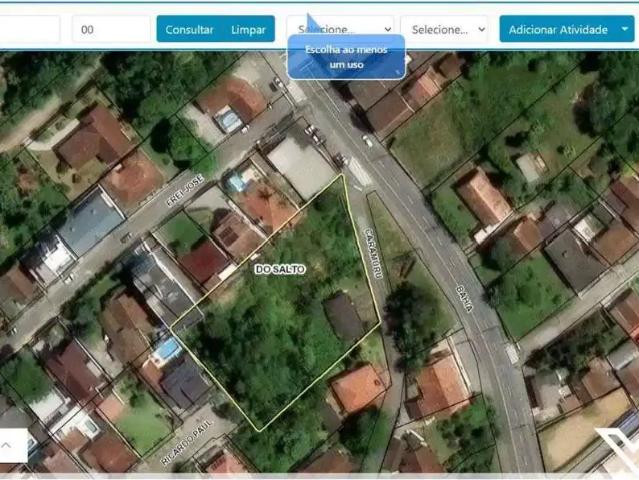Click the CARAMURU street label
Screen dimensions: 639x480
pos(373,253)
